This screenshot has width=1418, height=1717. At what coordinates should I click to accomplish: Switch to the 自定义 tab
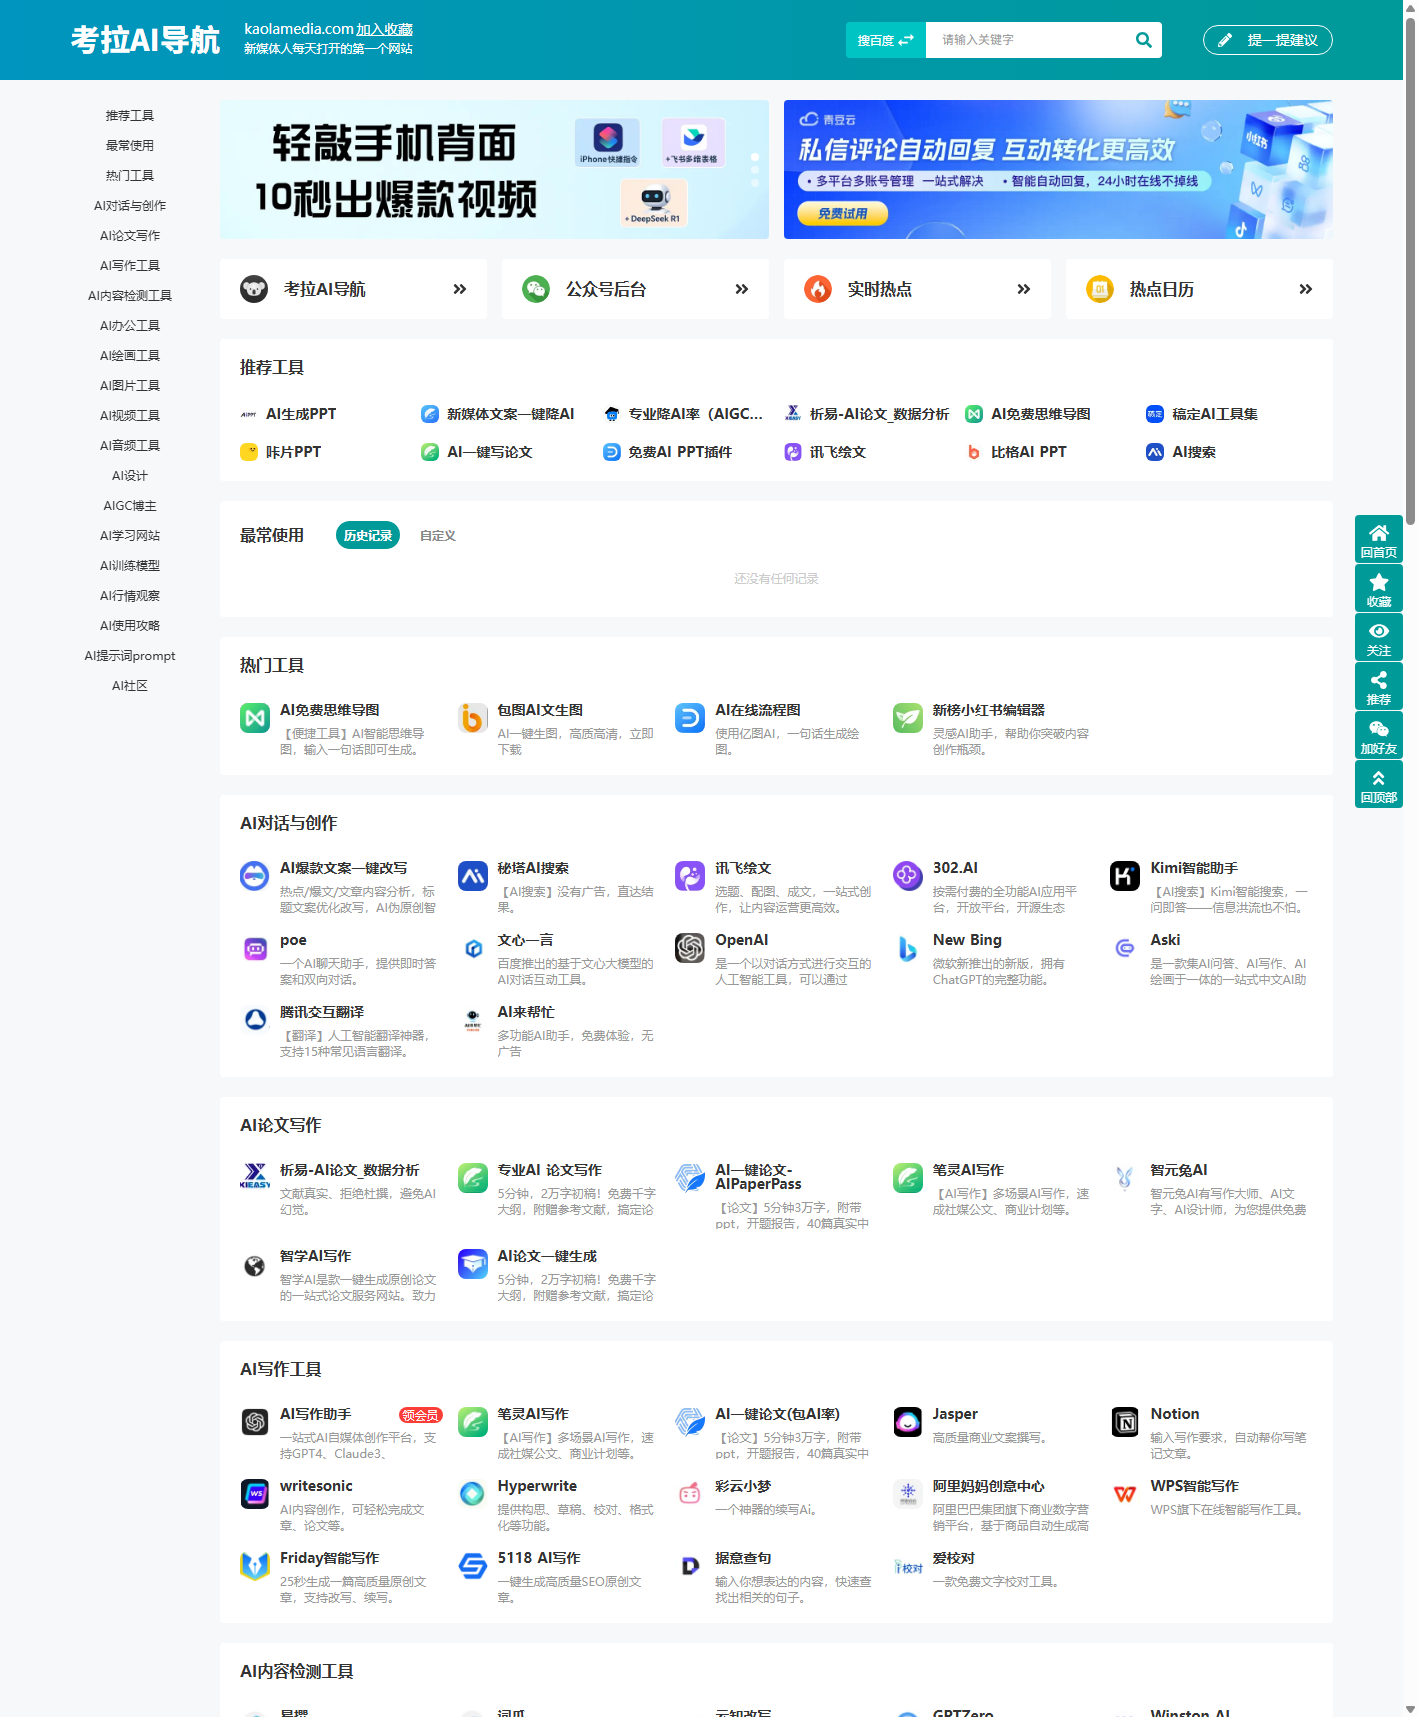click(x=438, y=536)
